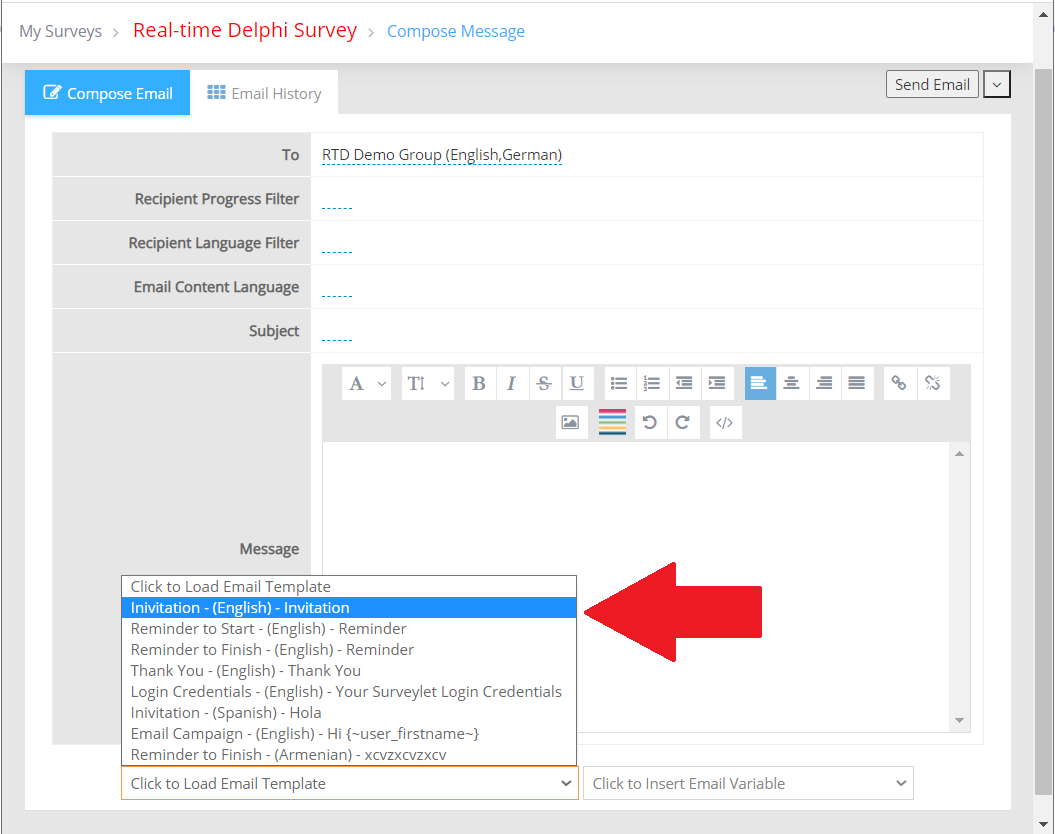The image size is (1055, 834).
Task: Insert a numbered ordered list
Action: click(x=652, y=384)
